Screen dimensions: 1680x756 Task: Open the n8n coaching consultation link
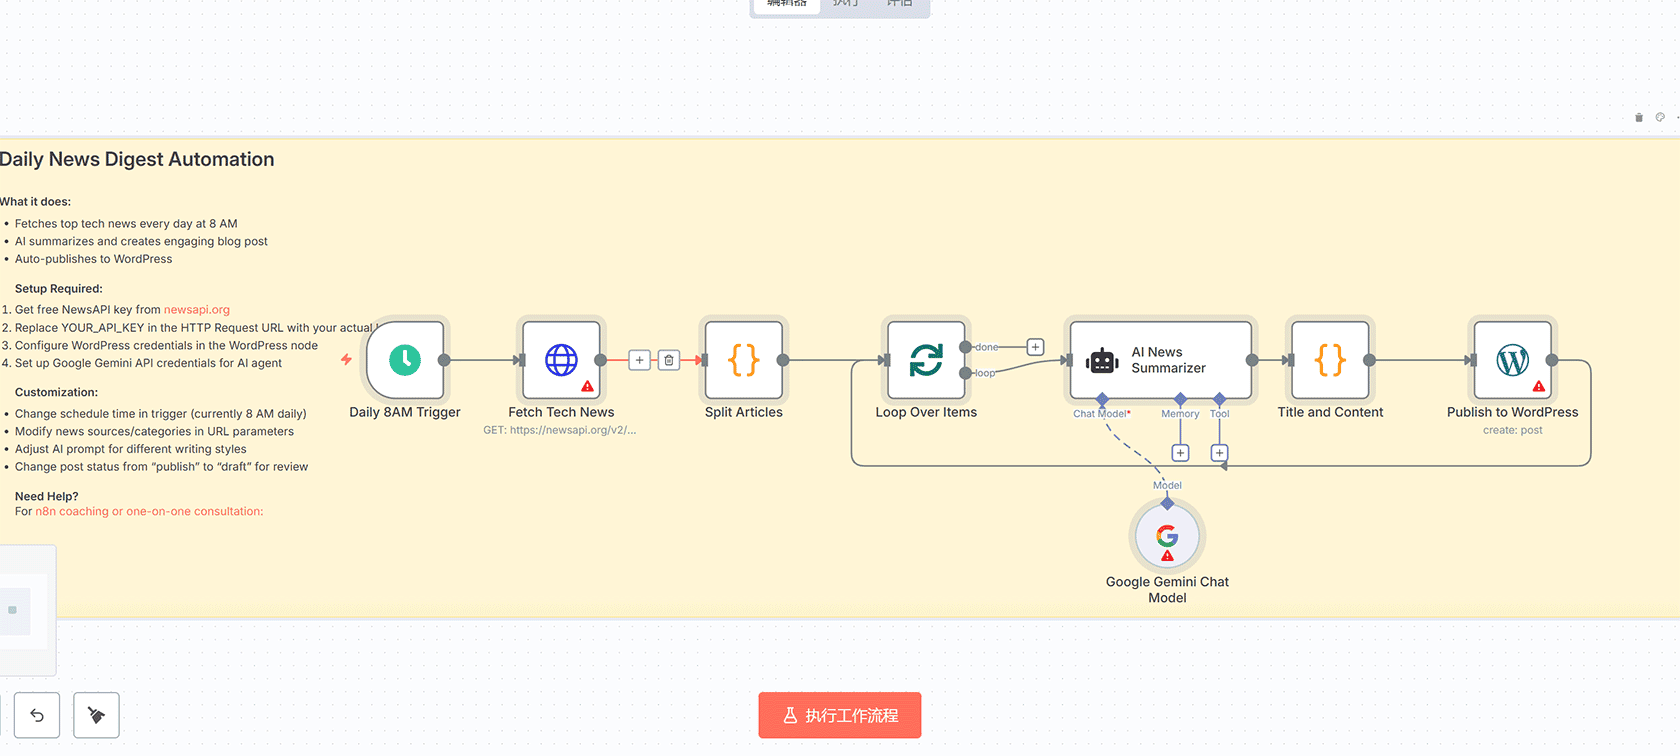[x=149, y=512]
